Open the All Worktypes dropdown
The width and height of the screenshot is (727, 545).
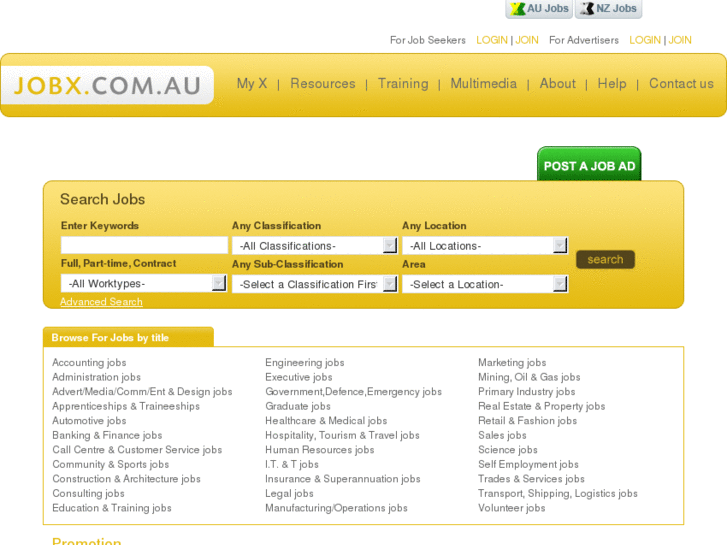144,283
